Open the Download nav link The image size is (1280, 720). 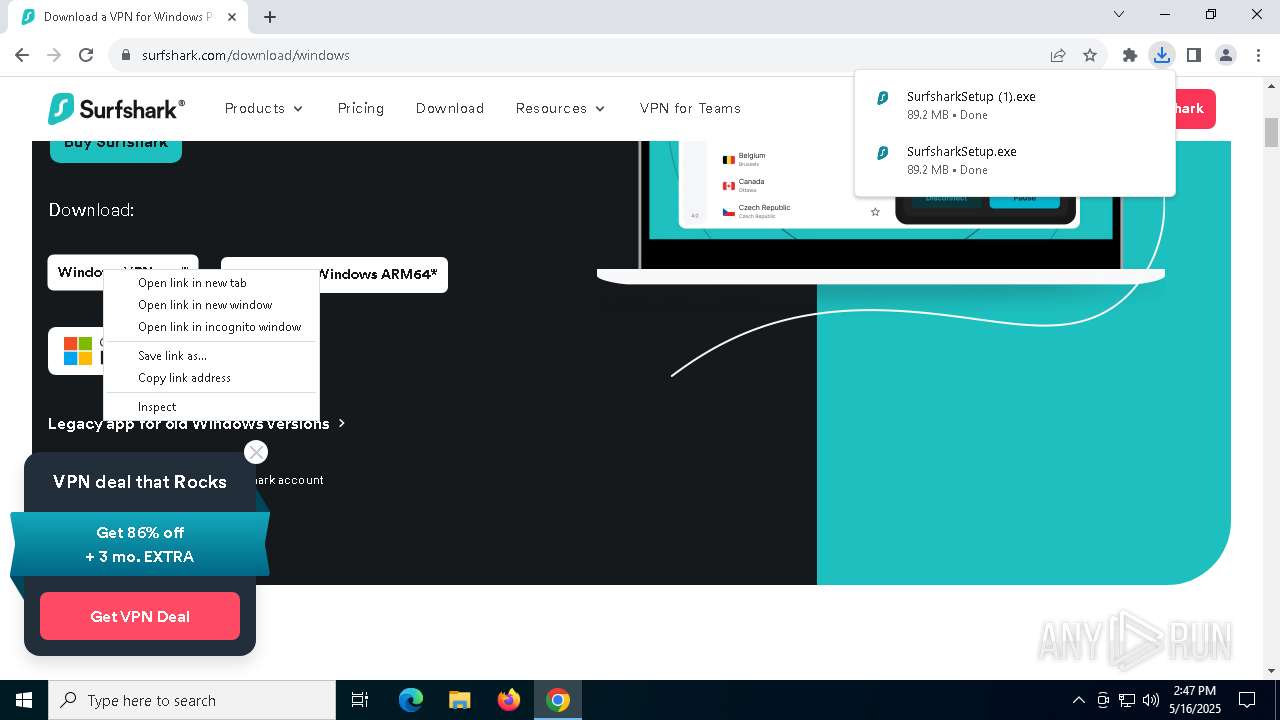coord(450,108)
